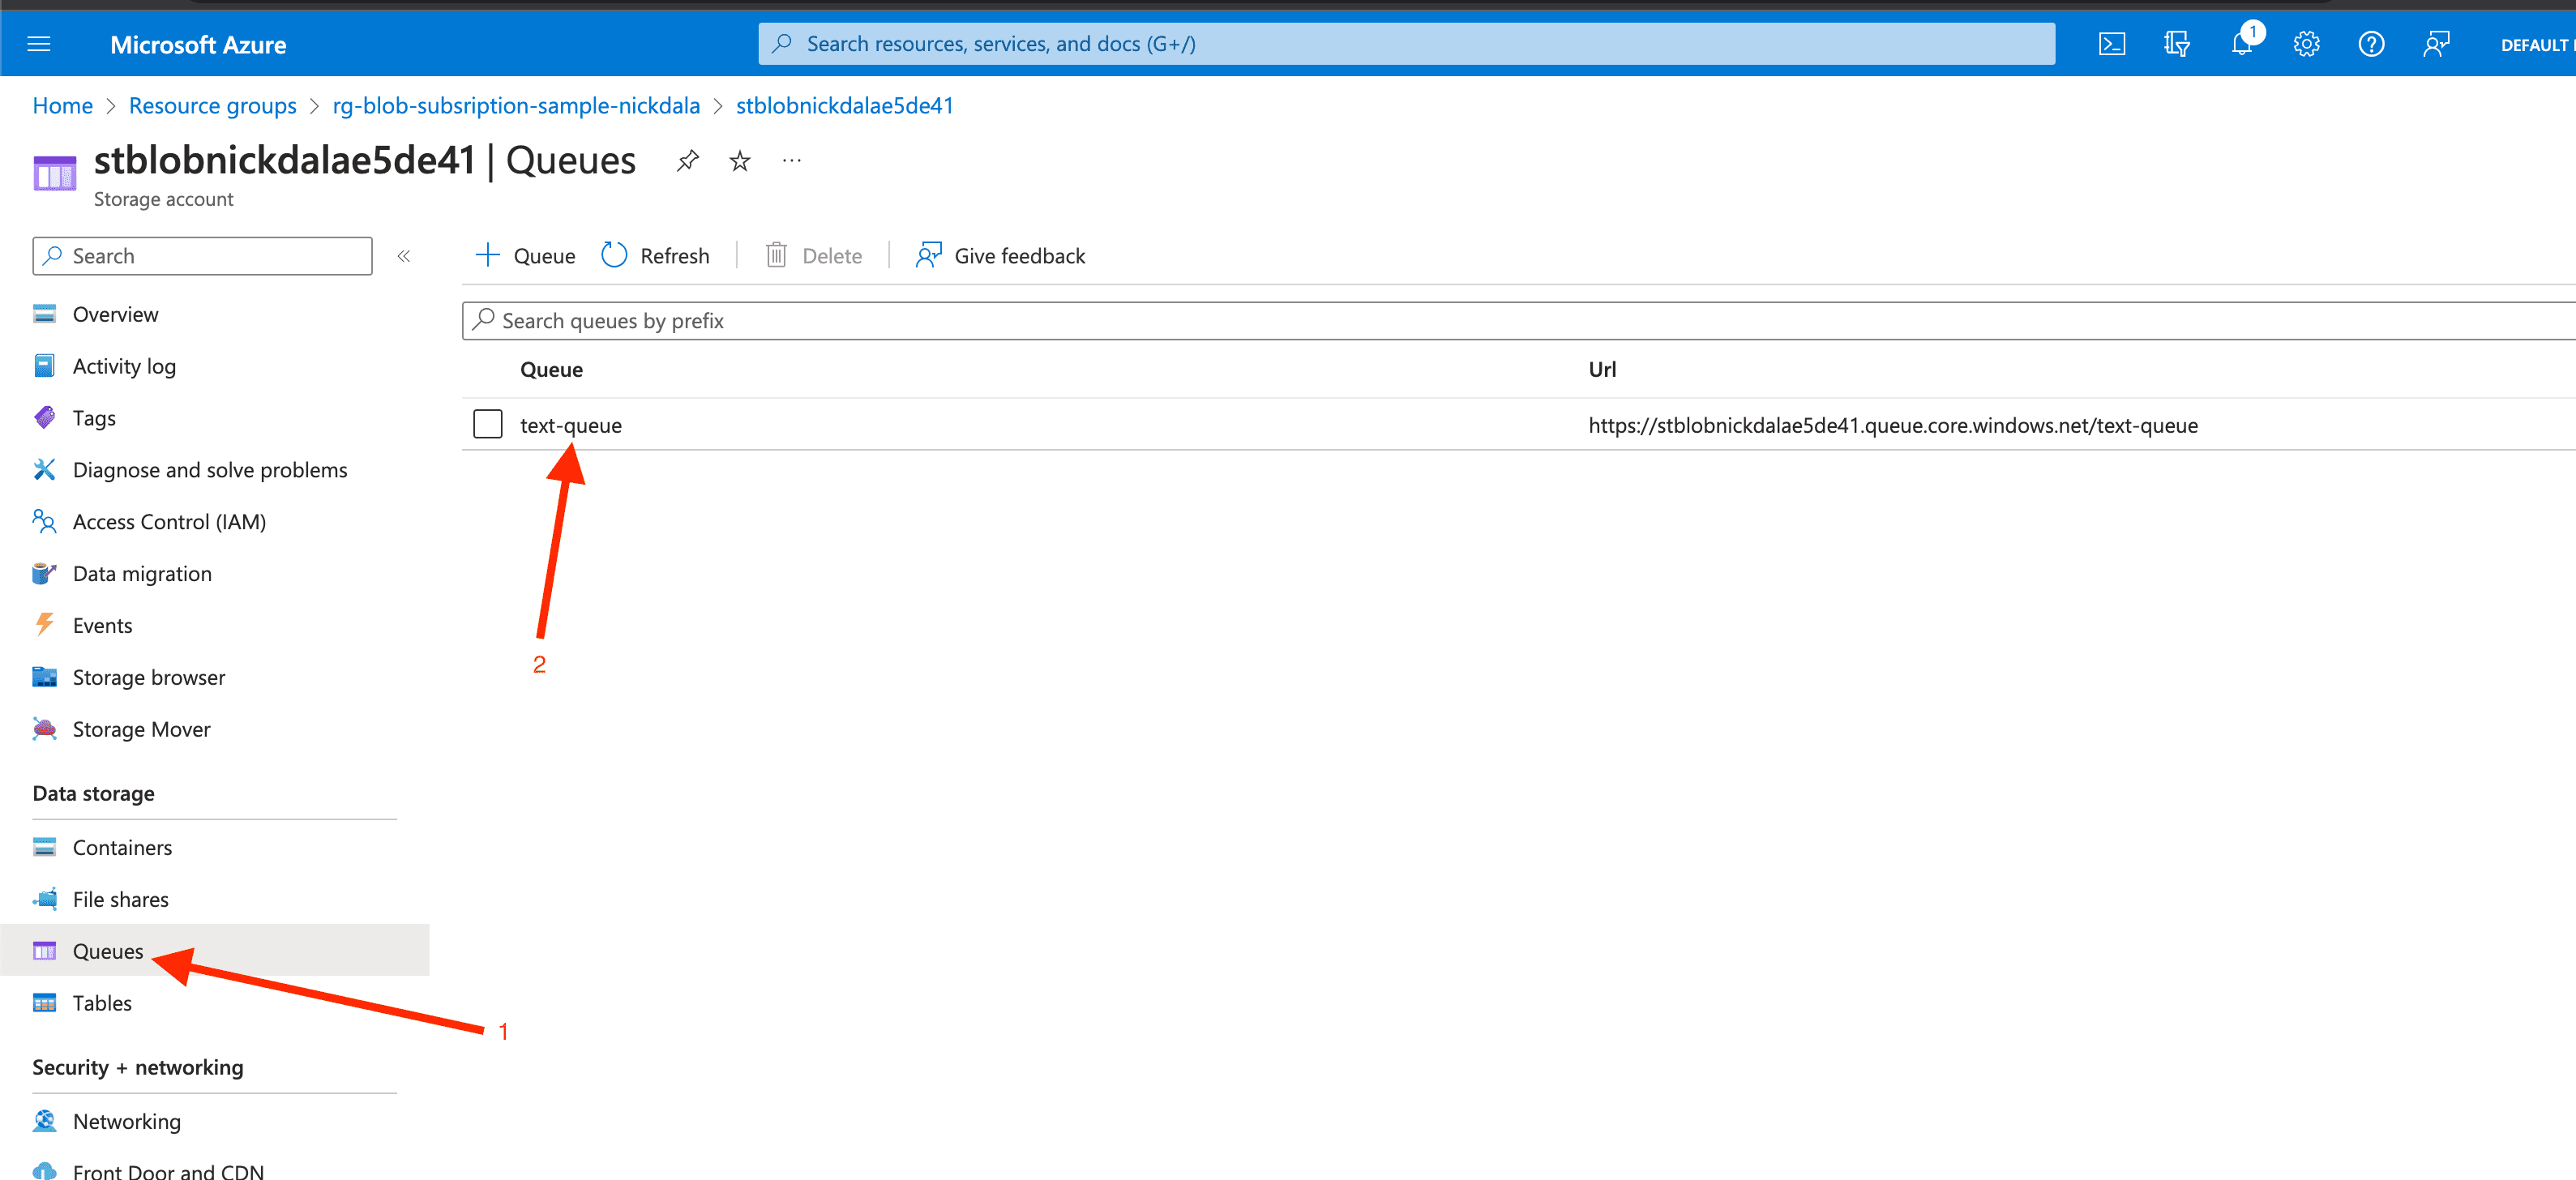The image size is (2576, 1180).
Task: Click the Url column header
Action: [x=1602, y=370]
